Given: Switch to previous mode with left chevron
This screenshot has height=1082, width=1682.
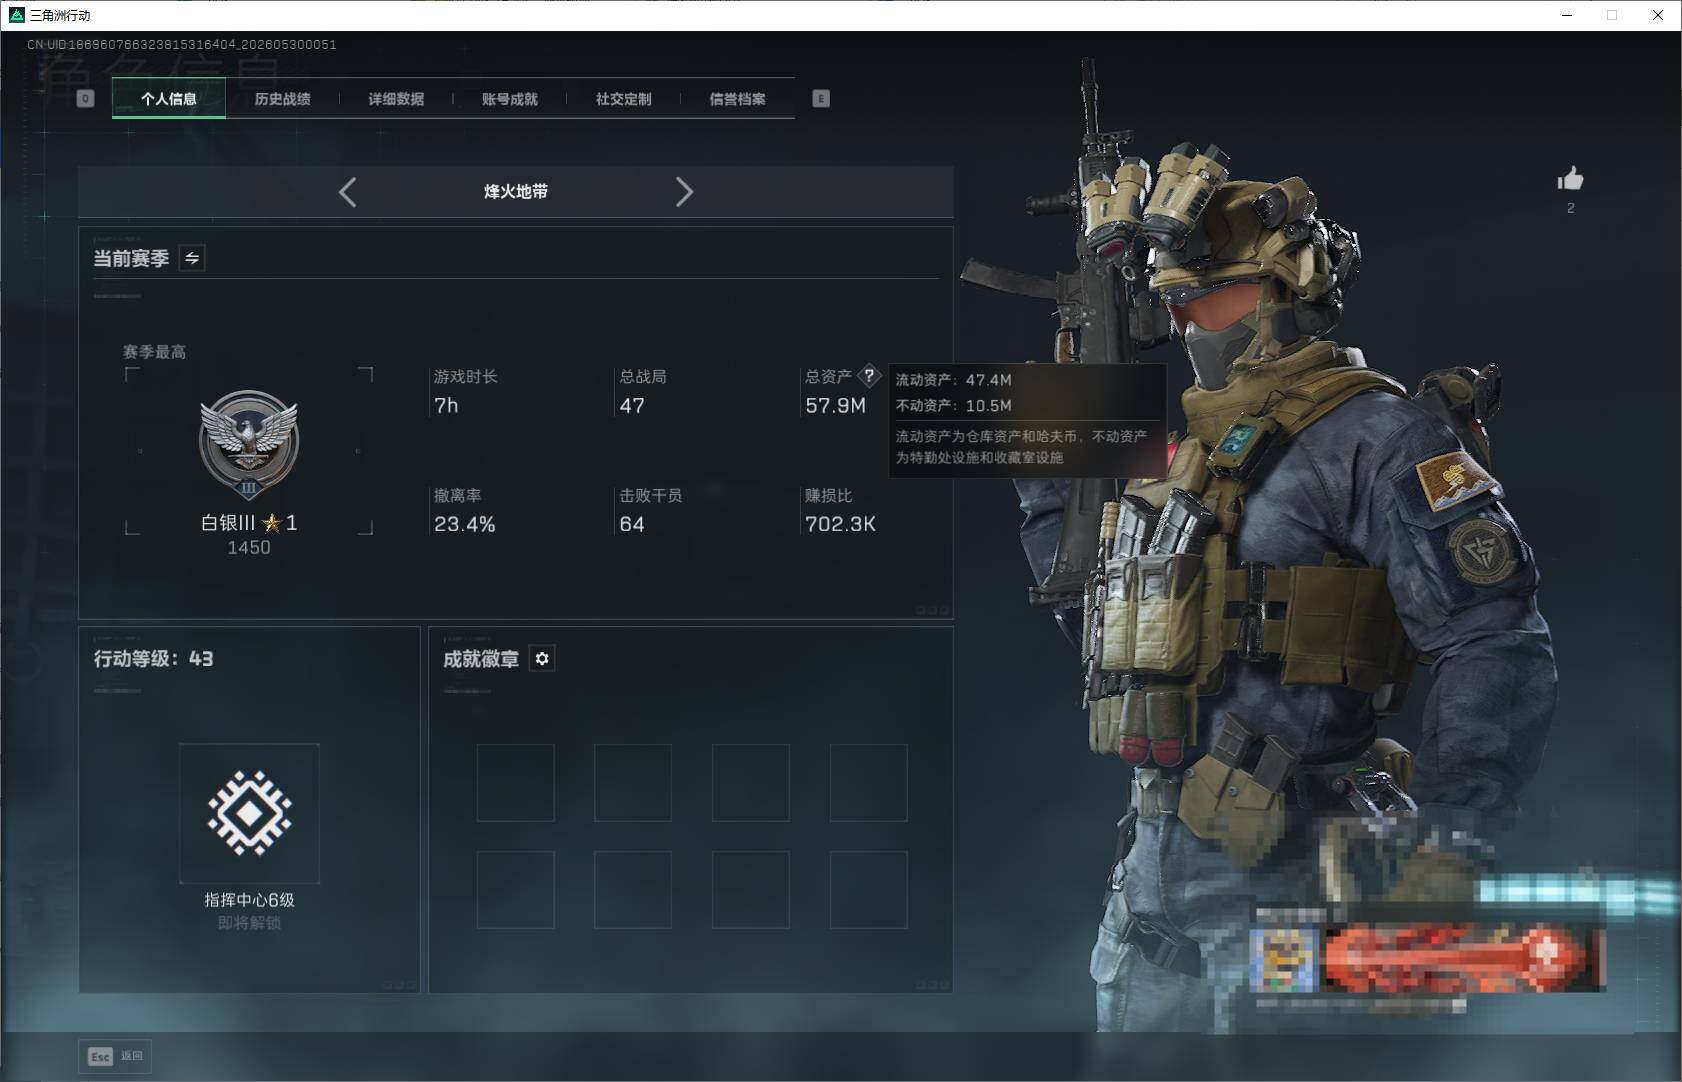Looking at the screenshot, I should [x=347, y=192].
